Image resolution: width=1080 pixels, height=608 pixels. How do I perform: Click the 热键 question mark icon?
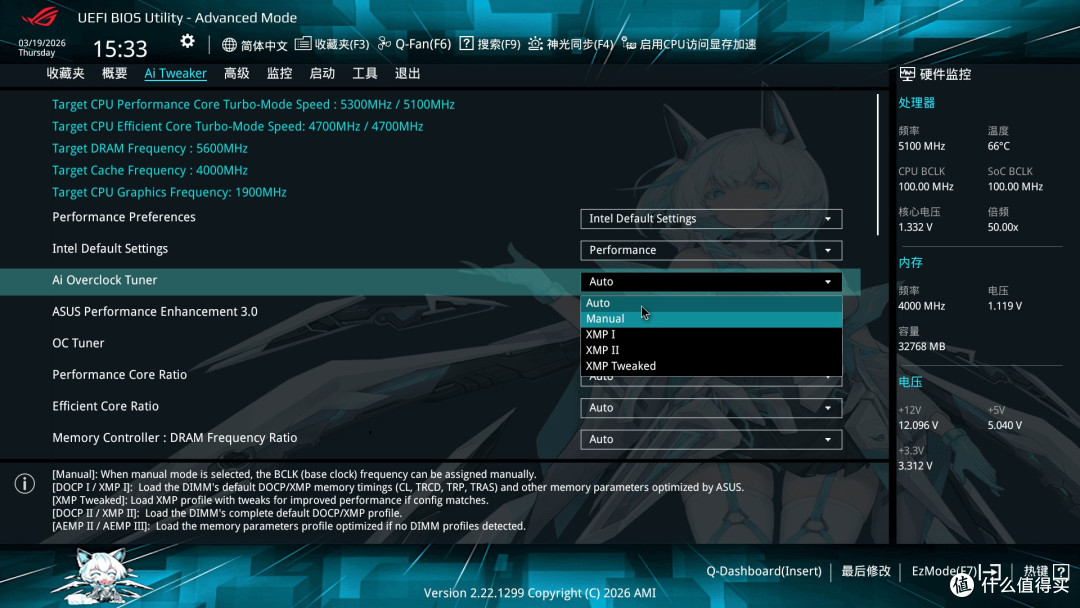pos(1061,571)
